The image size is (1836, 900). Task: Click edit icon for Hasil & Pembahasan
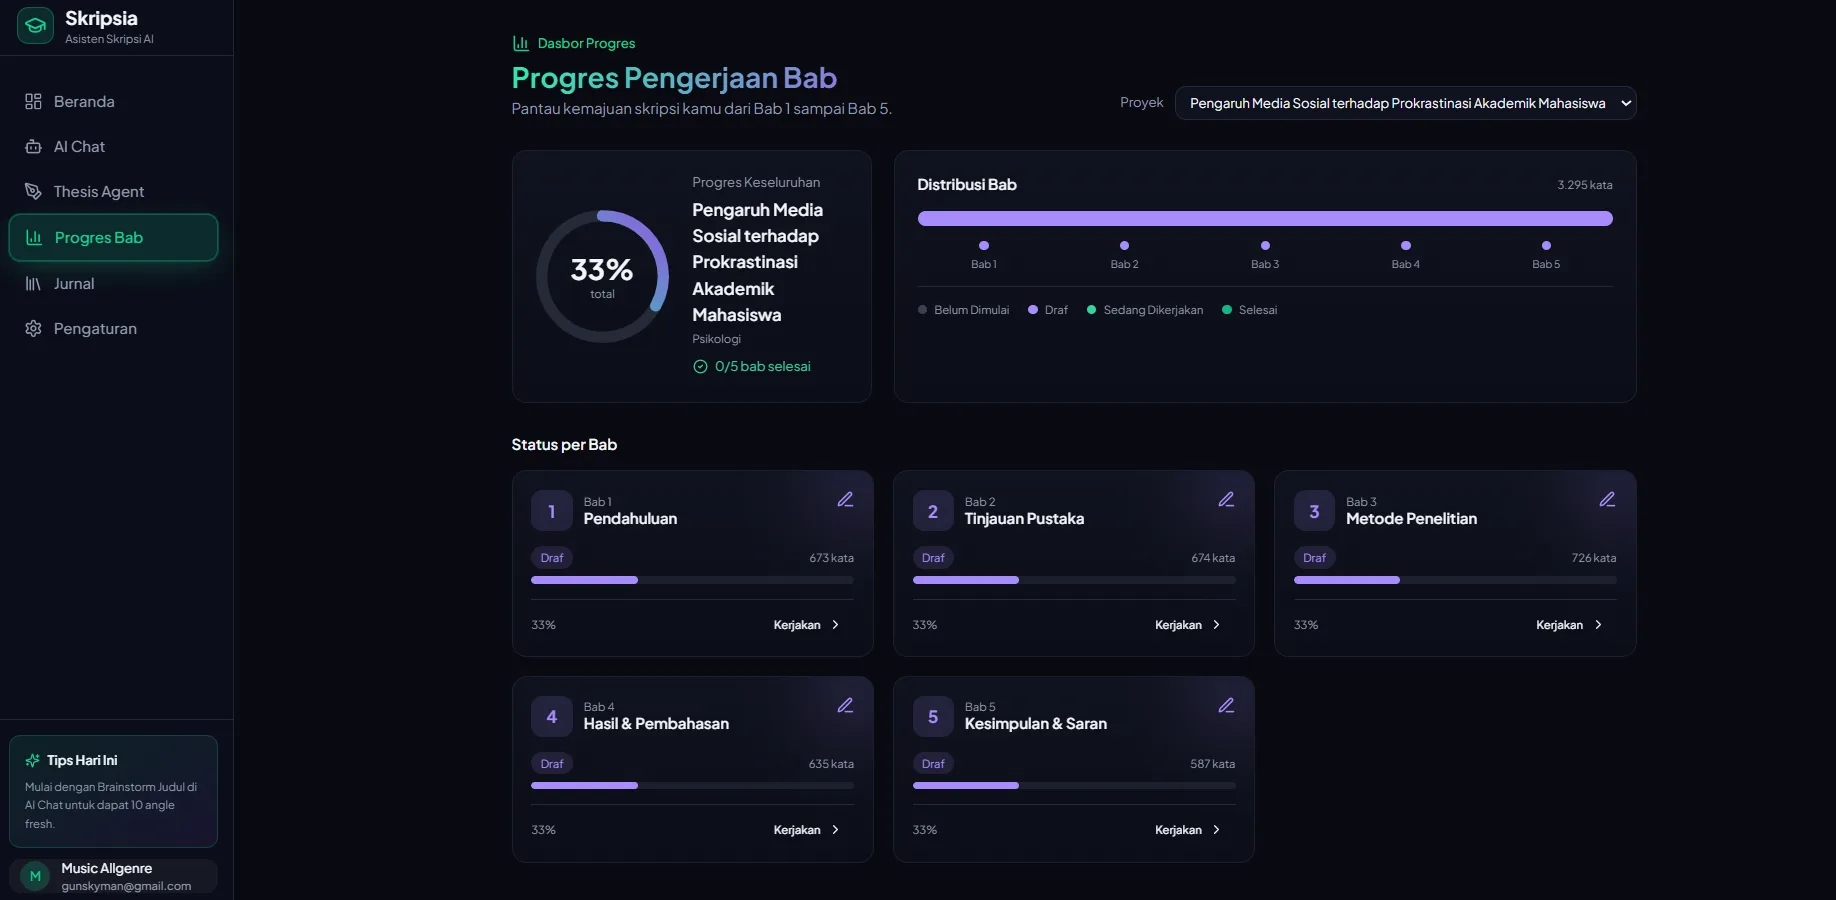pos(845,705)
